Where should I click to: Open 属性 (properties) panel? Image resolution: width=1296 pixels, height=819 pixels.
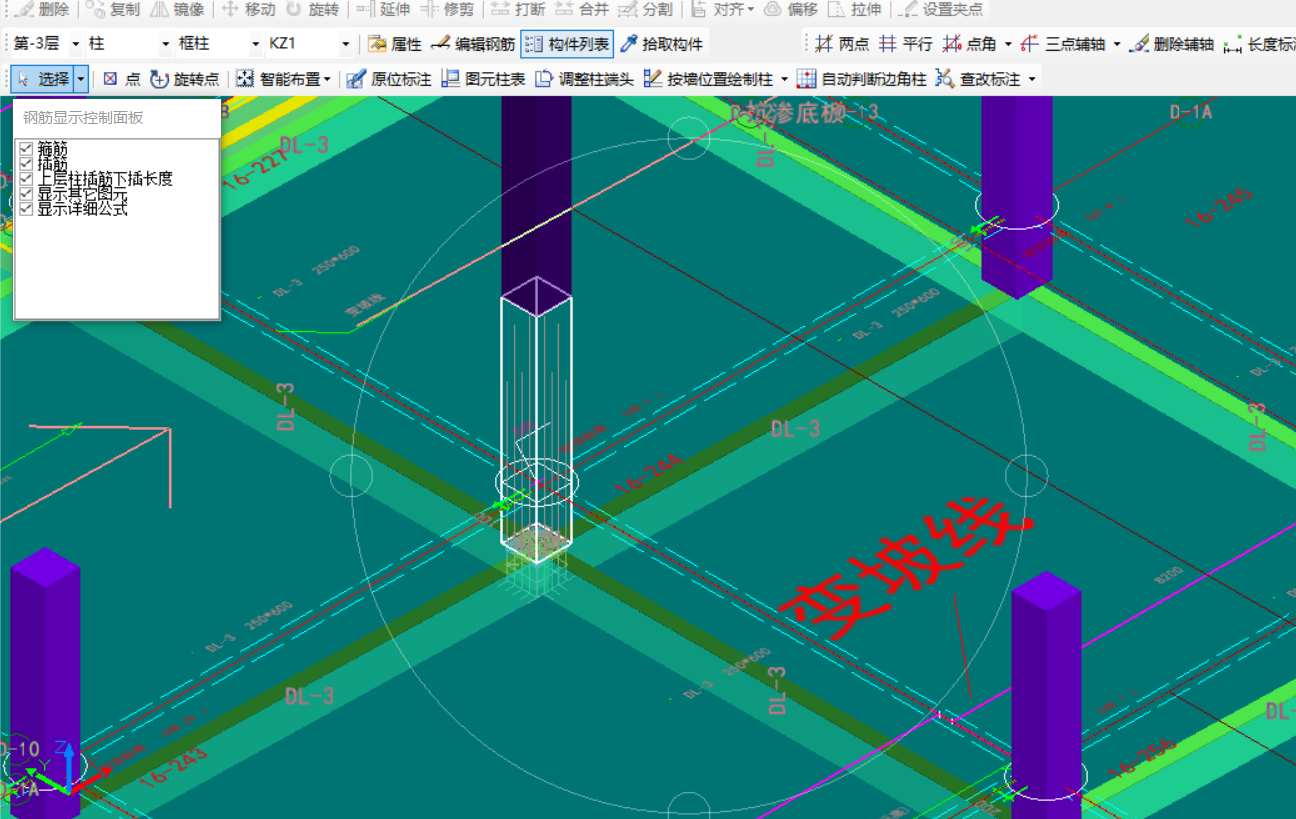pyautogui.click(x=395, y=44)
